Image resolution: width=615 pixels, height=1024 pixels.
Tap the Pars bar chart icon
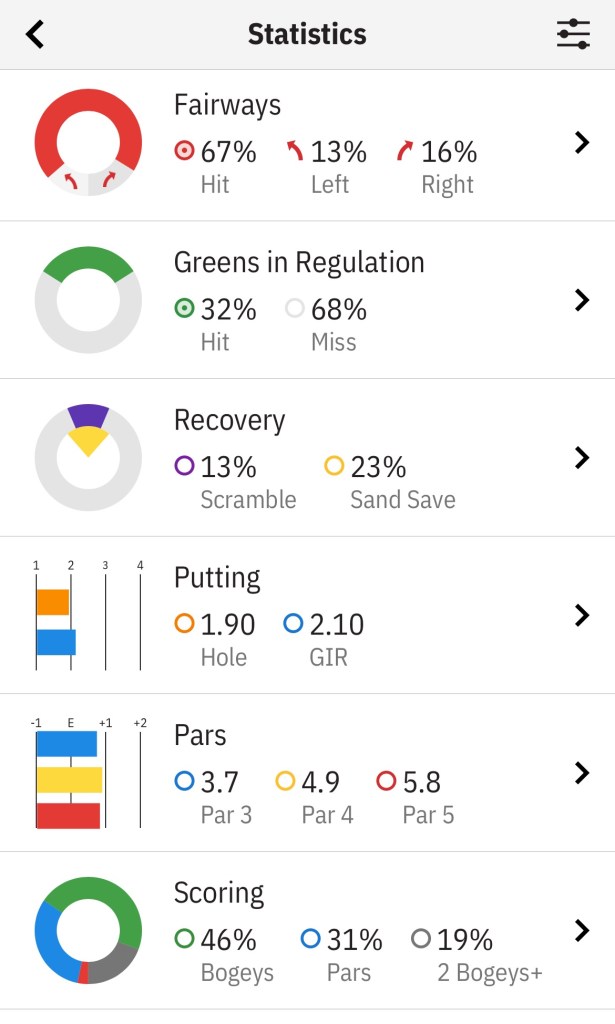88,773
